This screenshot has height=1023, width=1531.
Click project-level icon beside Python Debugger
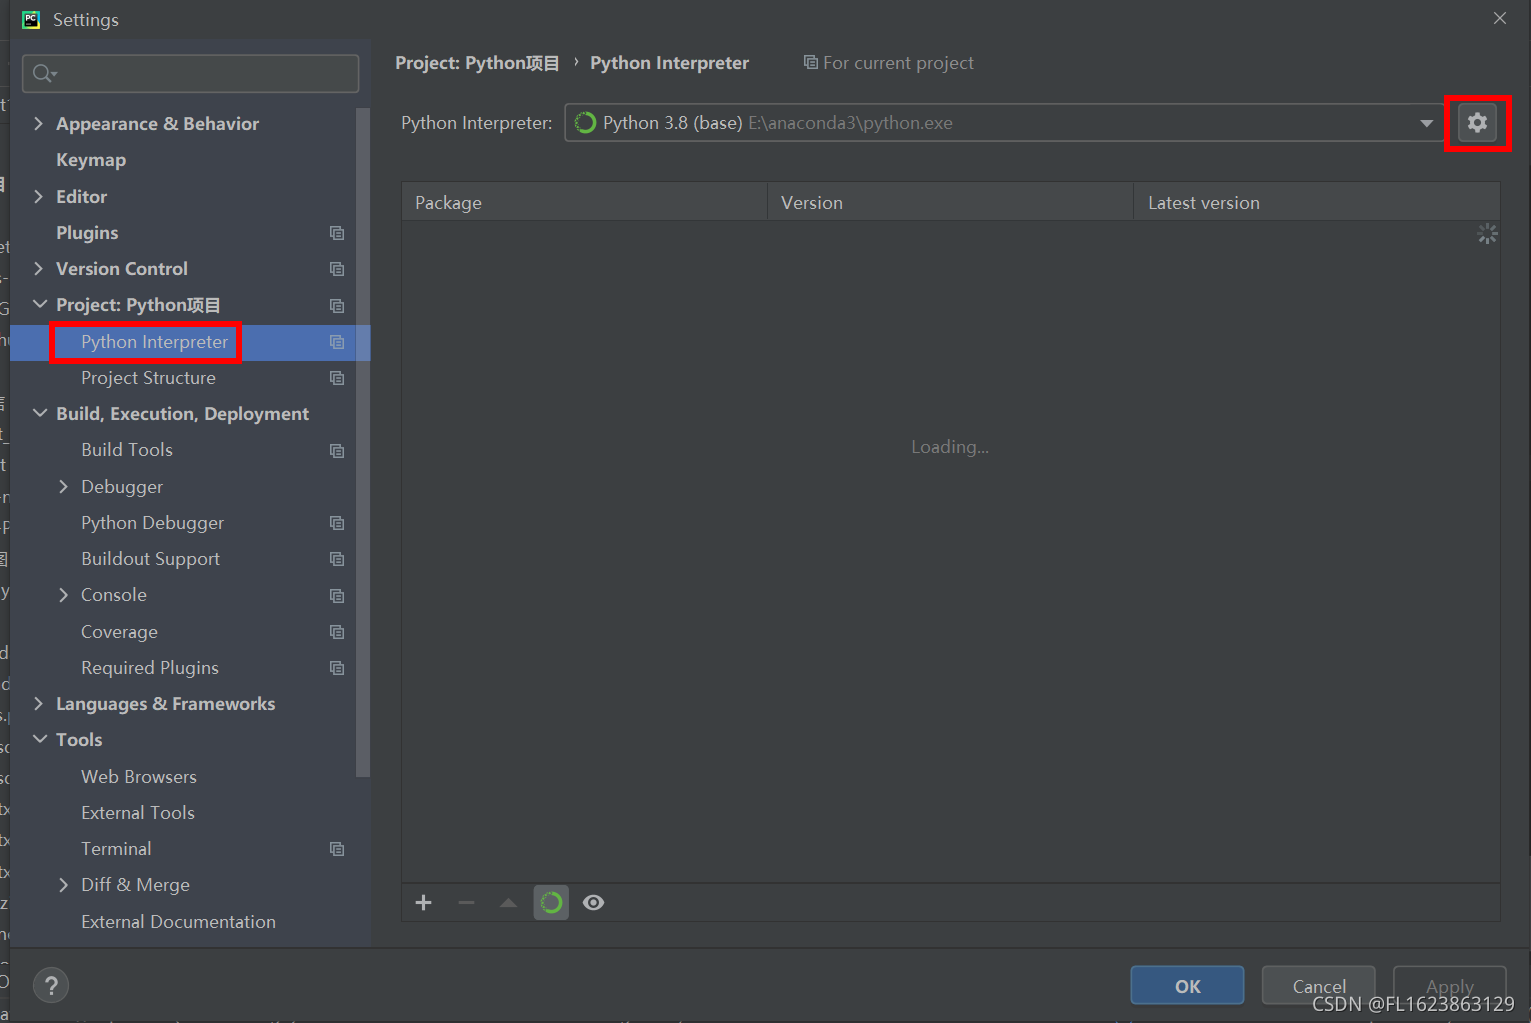[337, 523]
